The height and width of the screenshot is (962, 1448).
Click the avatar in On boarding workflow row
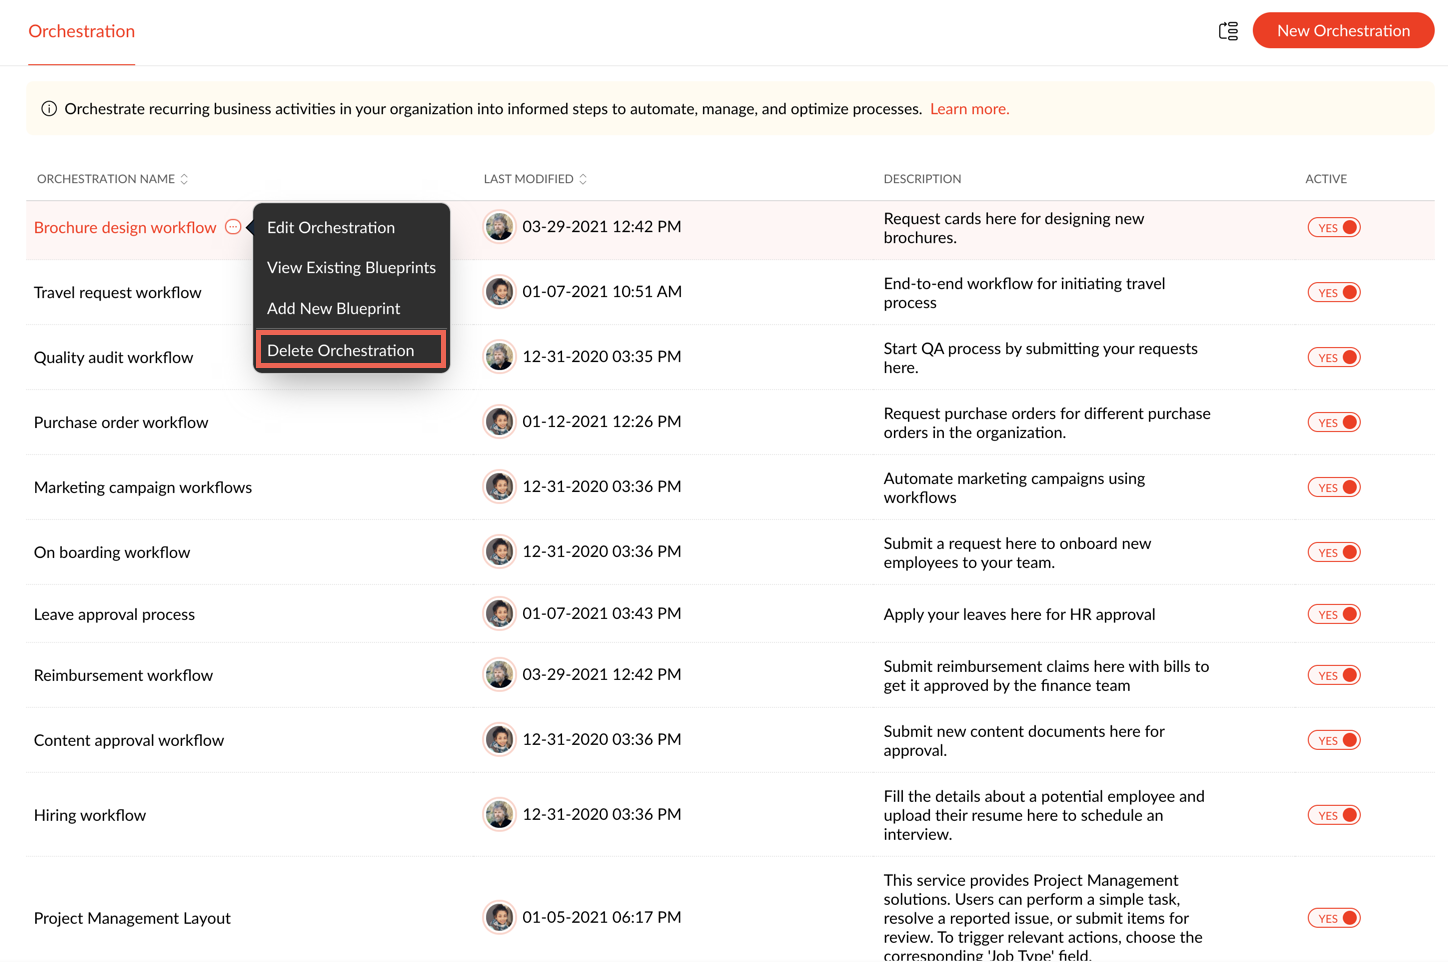tap(499, 552)
